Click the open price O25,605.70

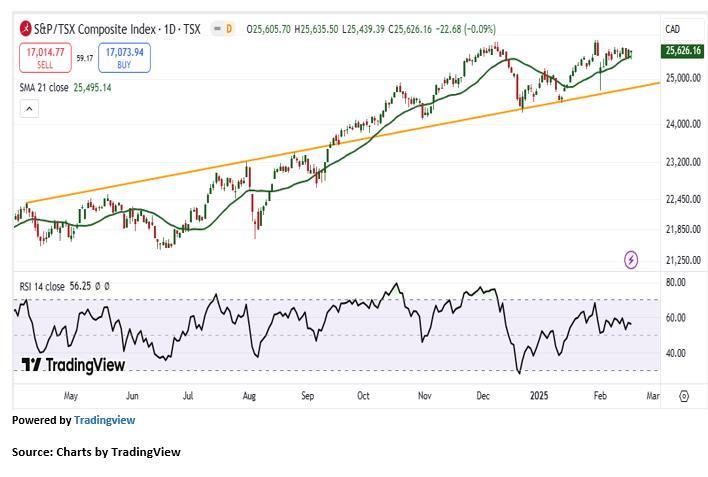click(269, 29)
